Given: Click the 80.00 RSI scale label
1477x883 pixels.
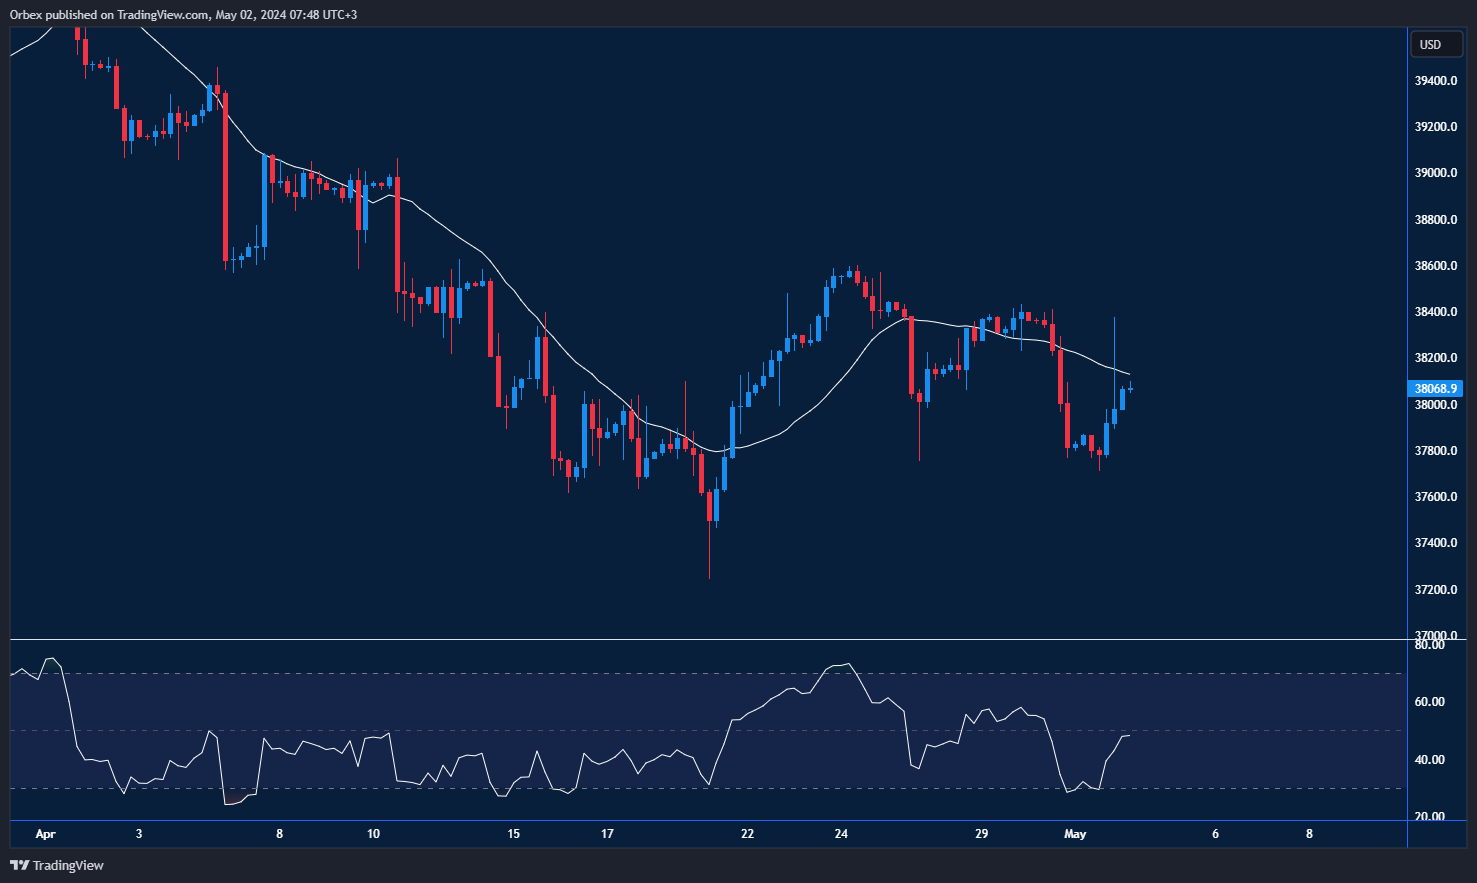Looking at the screenshot, I should [x=1430, y=645].
